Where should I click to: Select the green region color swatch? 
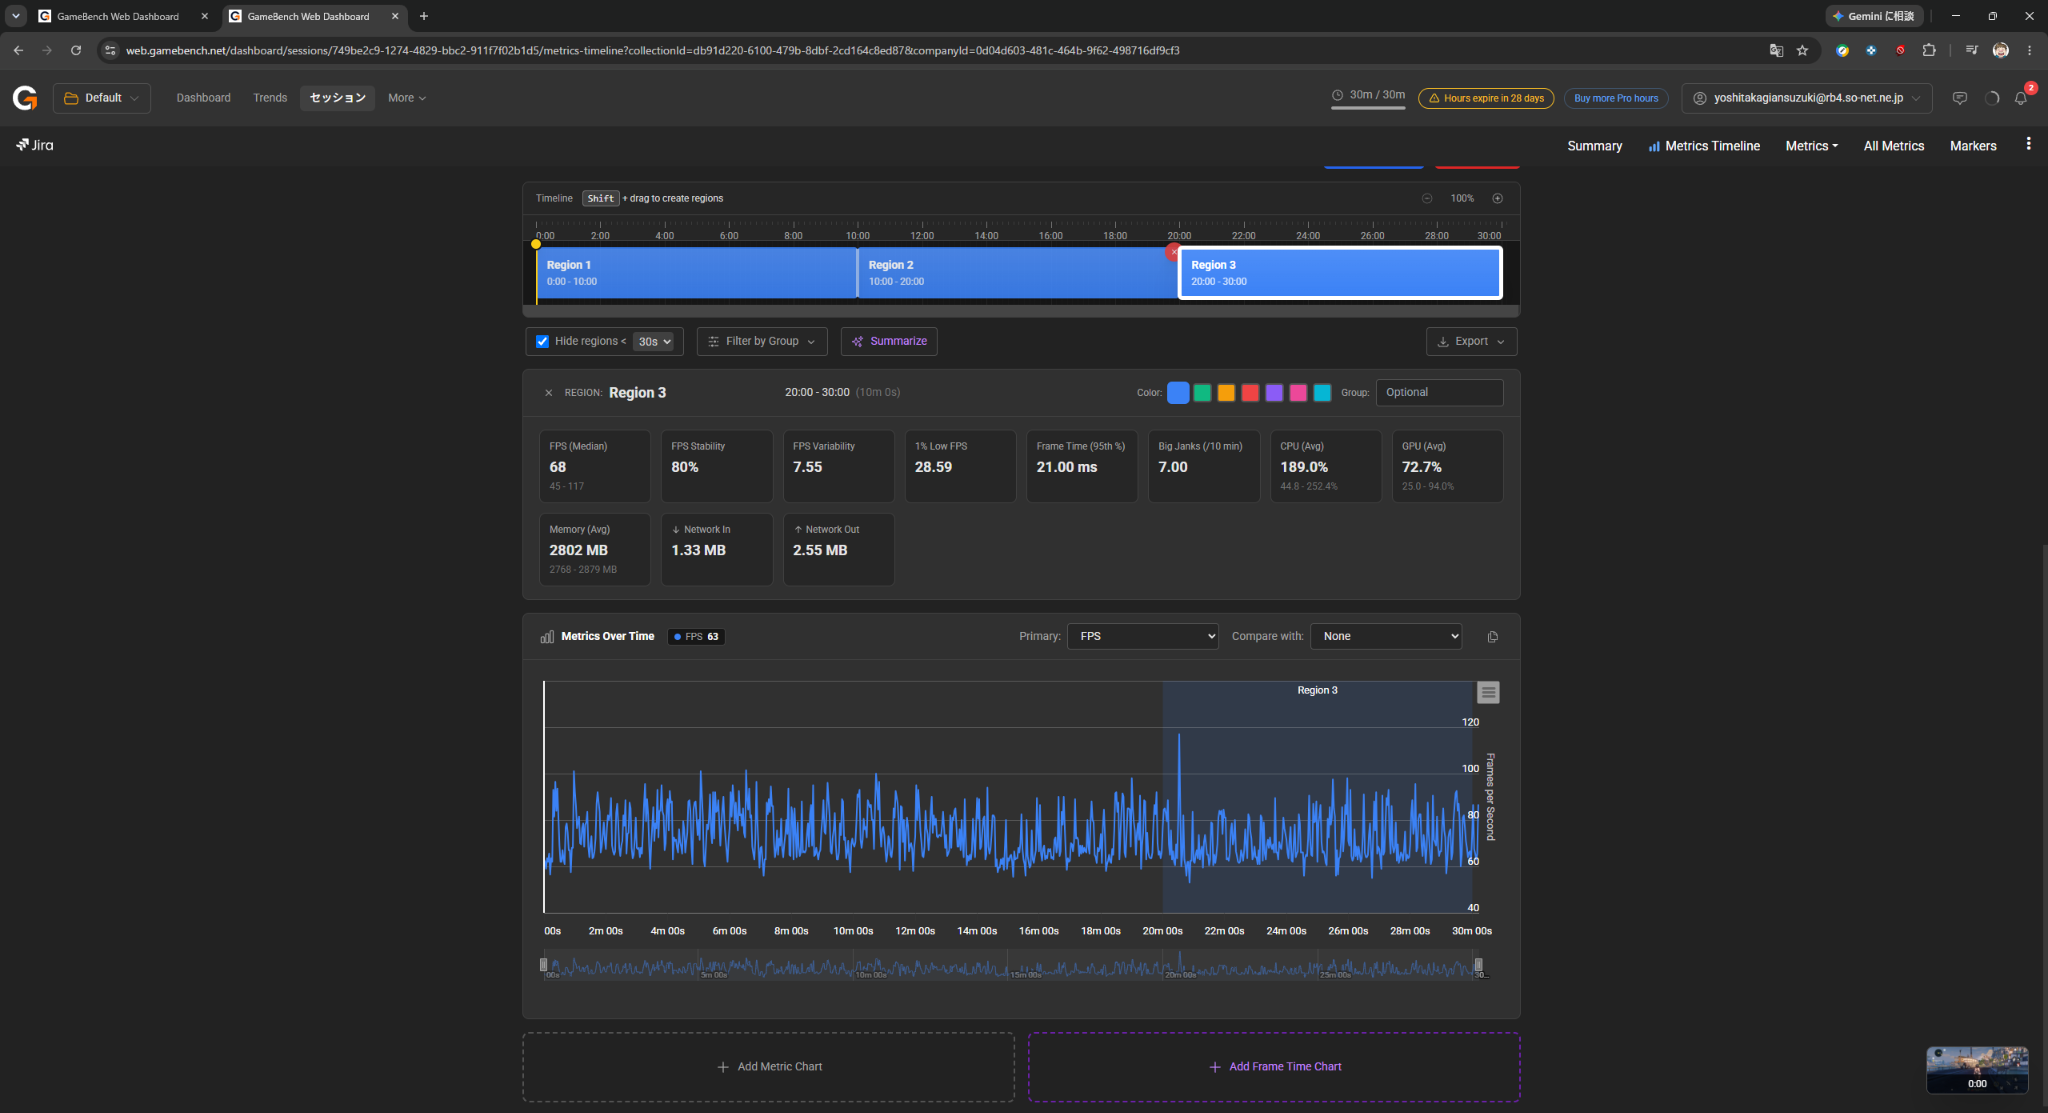pyautogui.click(x=1202, y=393)
